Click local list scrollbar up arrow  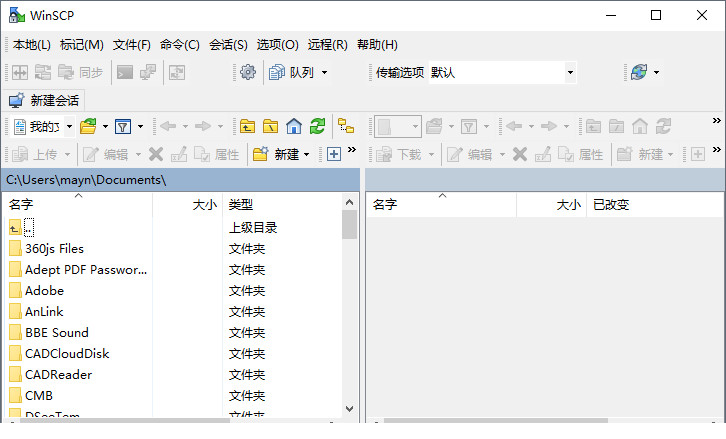tap(350, 202)
